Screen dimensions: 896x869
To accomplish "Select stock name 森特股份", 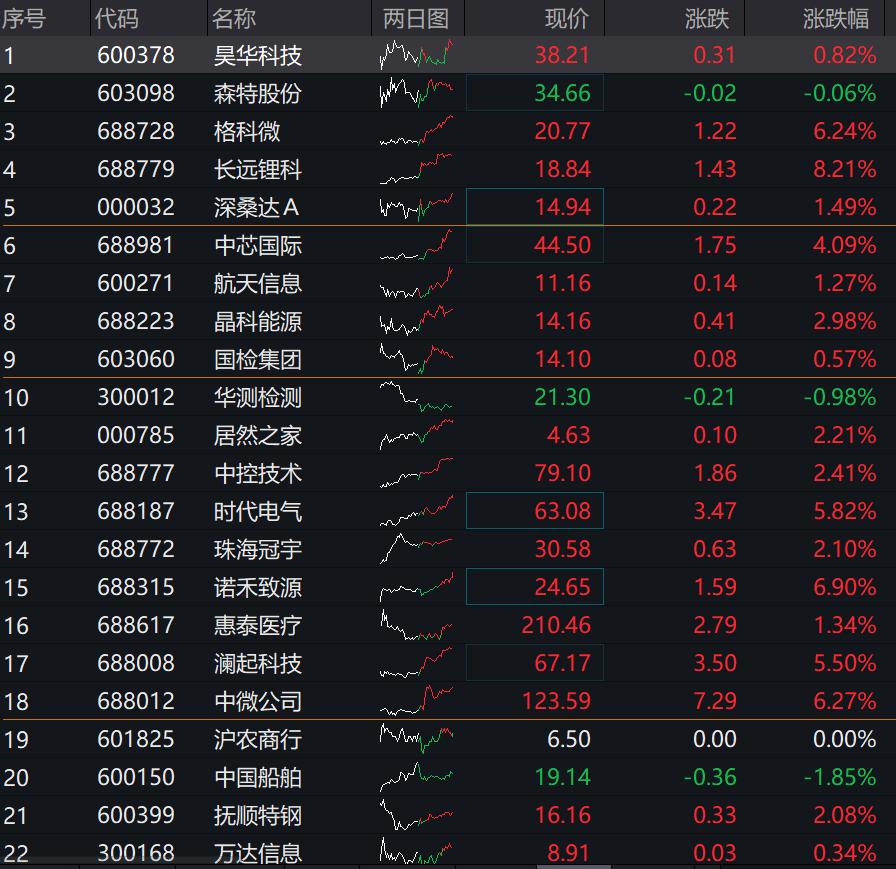I will [258, 93].
